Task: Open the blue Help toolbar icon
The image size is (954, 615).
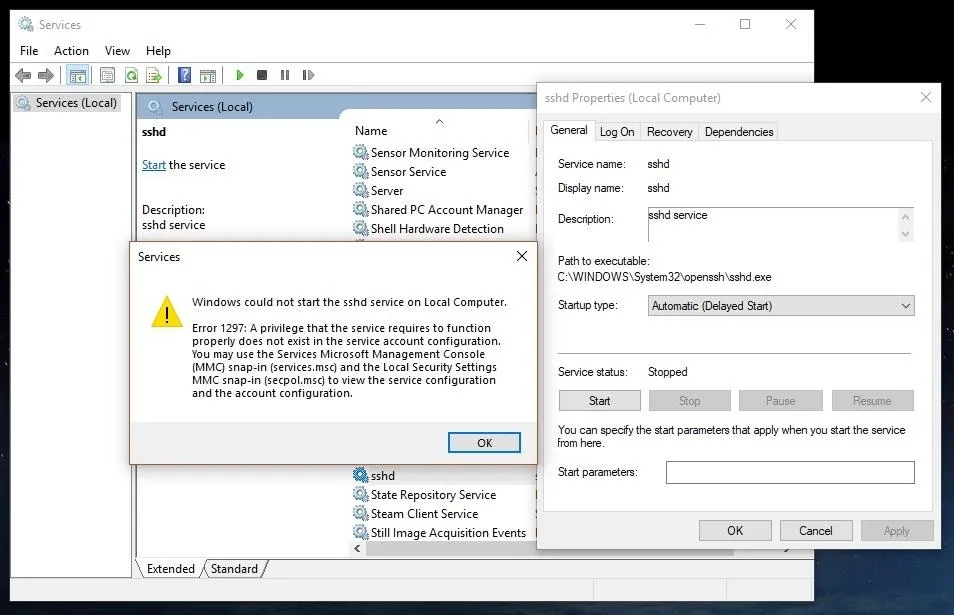Action: click(x=184, y=75)
